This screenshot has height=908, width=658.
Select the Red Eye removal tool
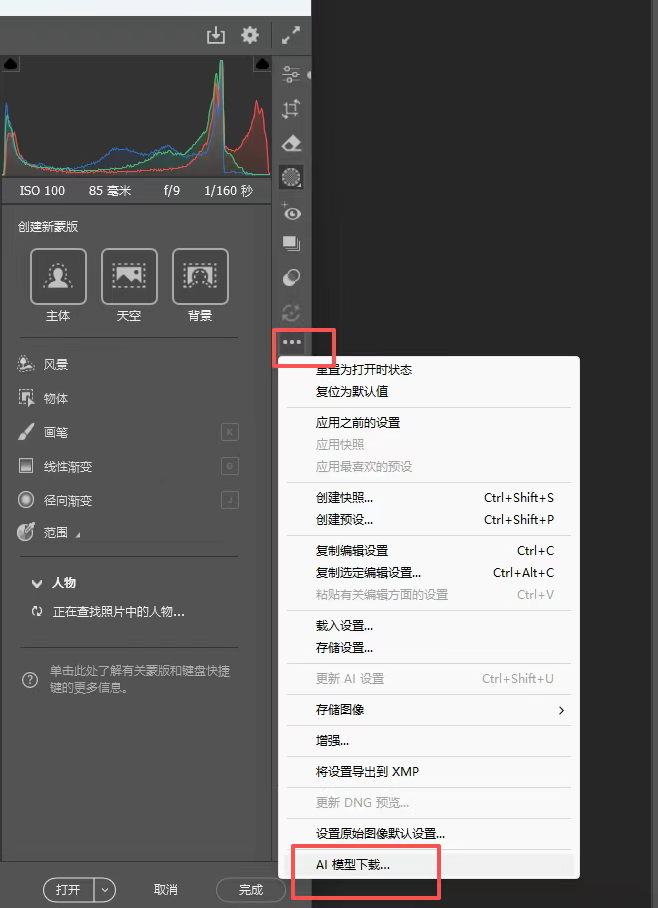[291, 212]
